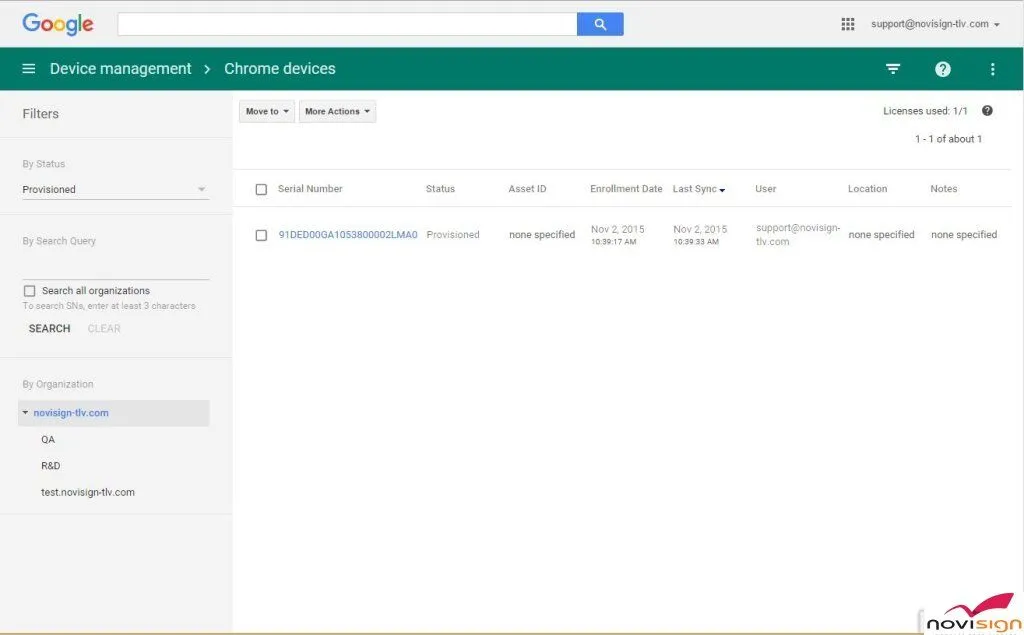Click the Google Apps grid icon
The height and width of the screenshot is (635, 1024).
tap(848, 23)
